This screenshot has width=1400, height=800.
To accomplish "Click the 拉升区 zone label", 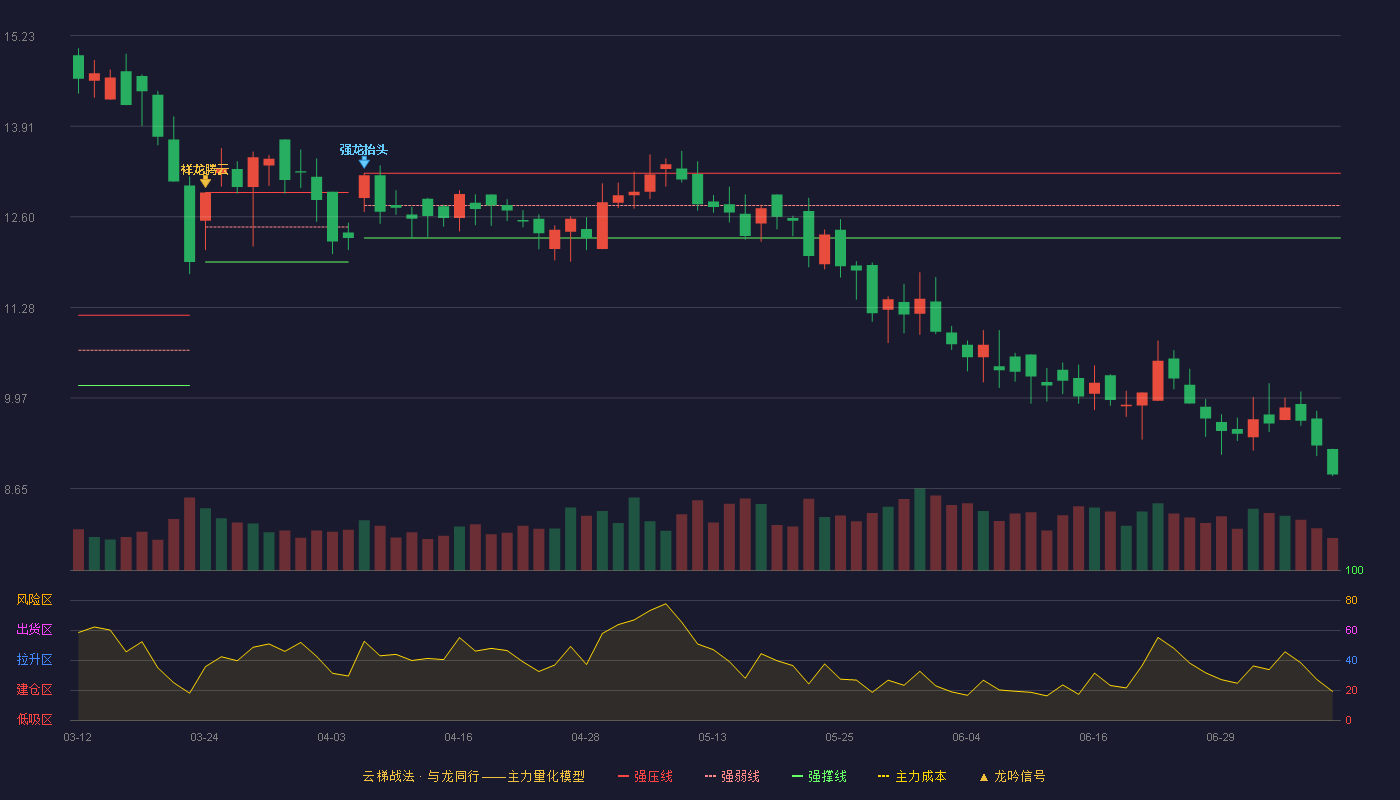I will 34,660.
